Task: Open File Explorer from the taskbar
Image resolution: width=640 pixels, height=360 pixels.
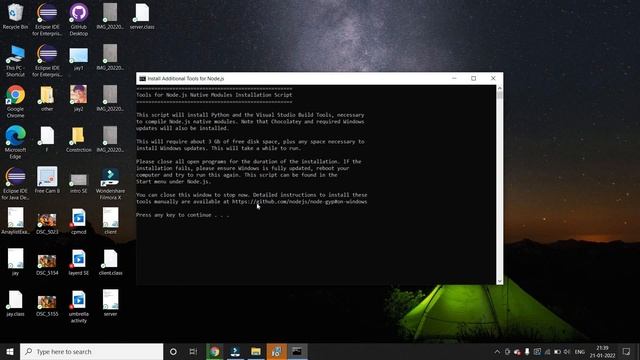Action: (x=256, y=351)
